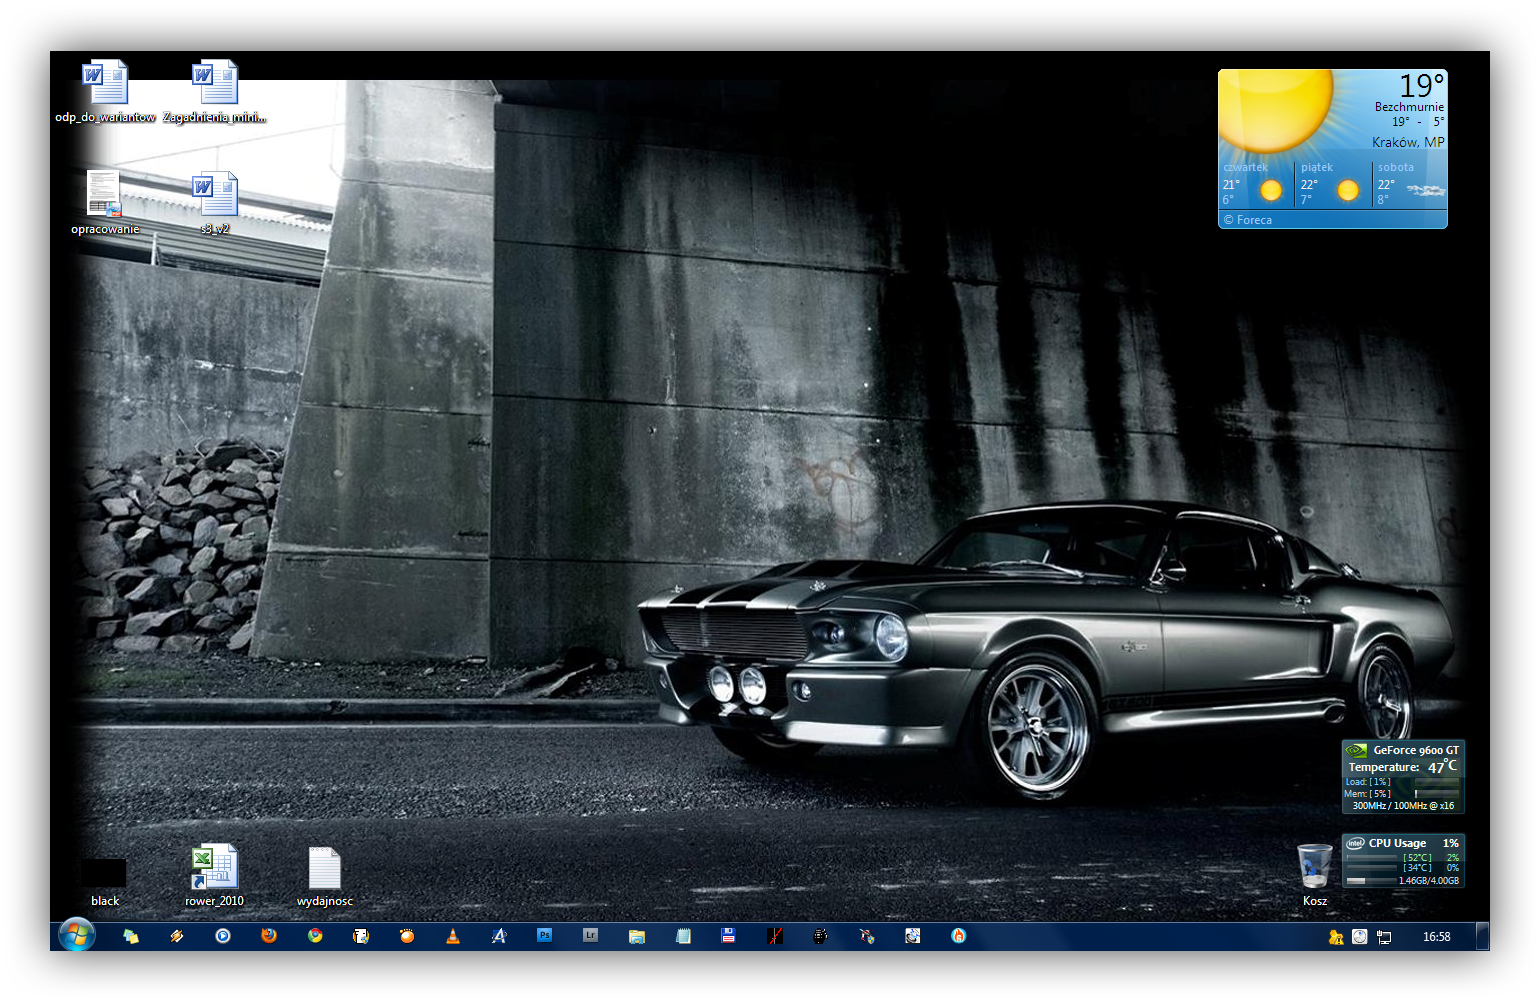
Task: Select the rower_2010 Excel shortcut
Action: click(x=214, y=868)
